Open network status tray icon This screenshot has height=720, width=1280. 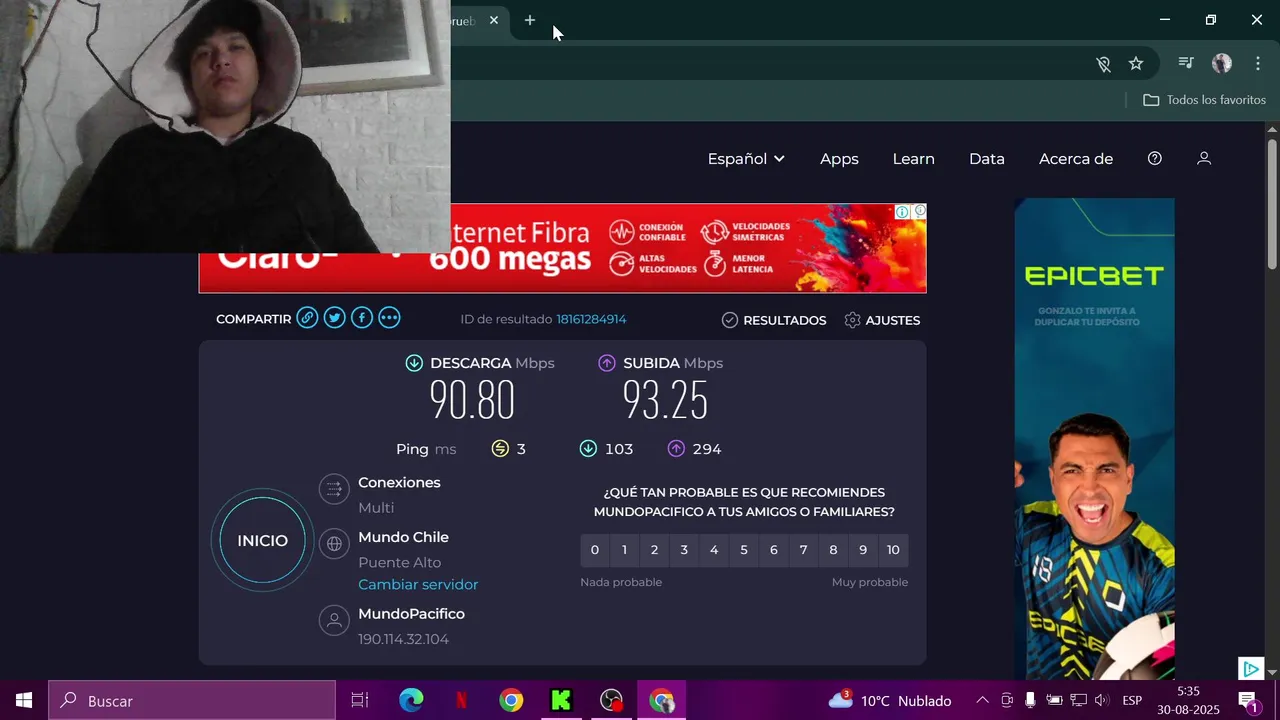click(x=1078, y=700)
